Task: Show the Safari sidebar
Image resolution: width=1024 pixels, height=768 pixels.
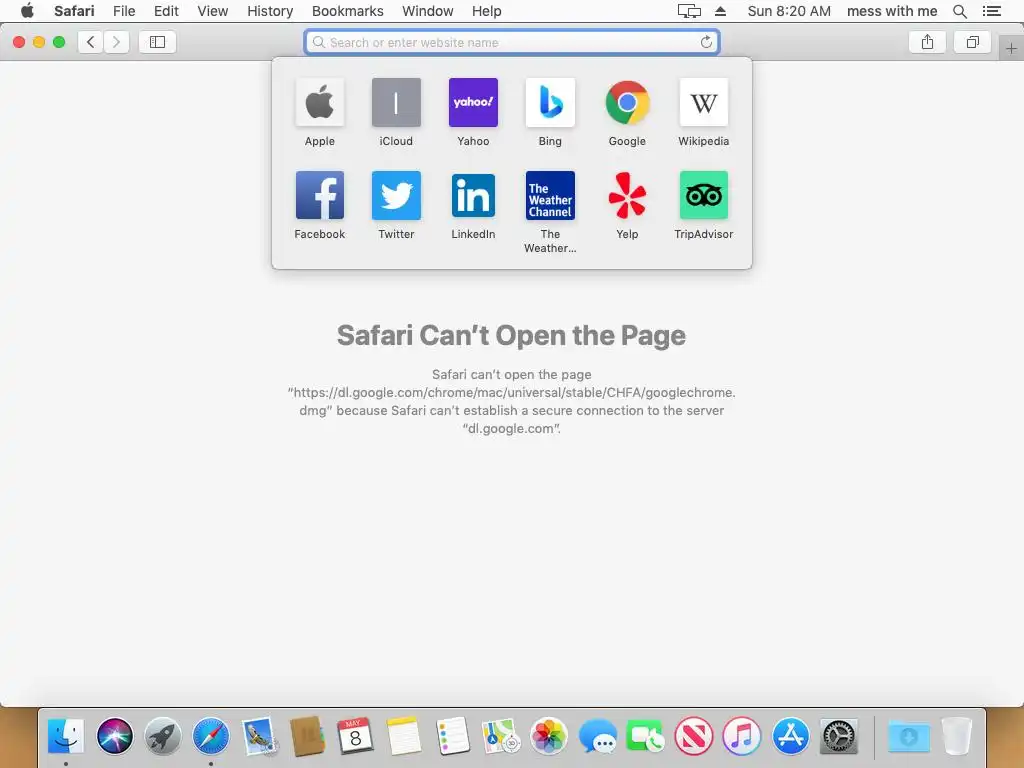Action: [x=157, y=42]
